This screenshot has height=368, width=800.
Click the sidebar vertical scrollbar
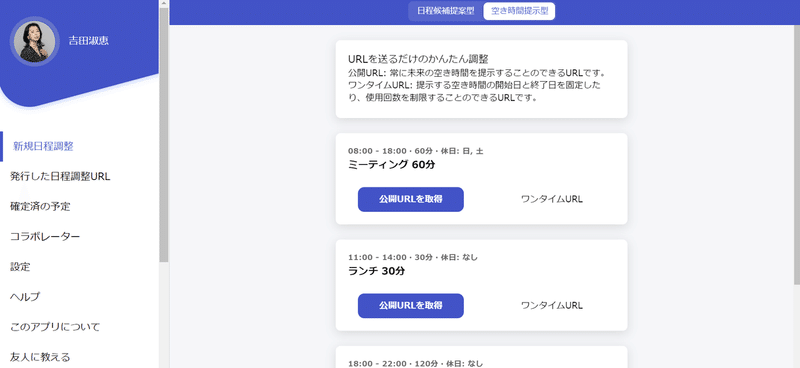(164, 135)
